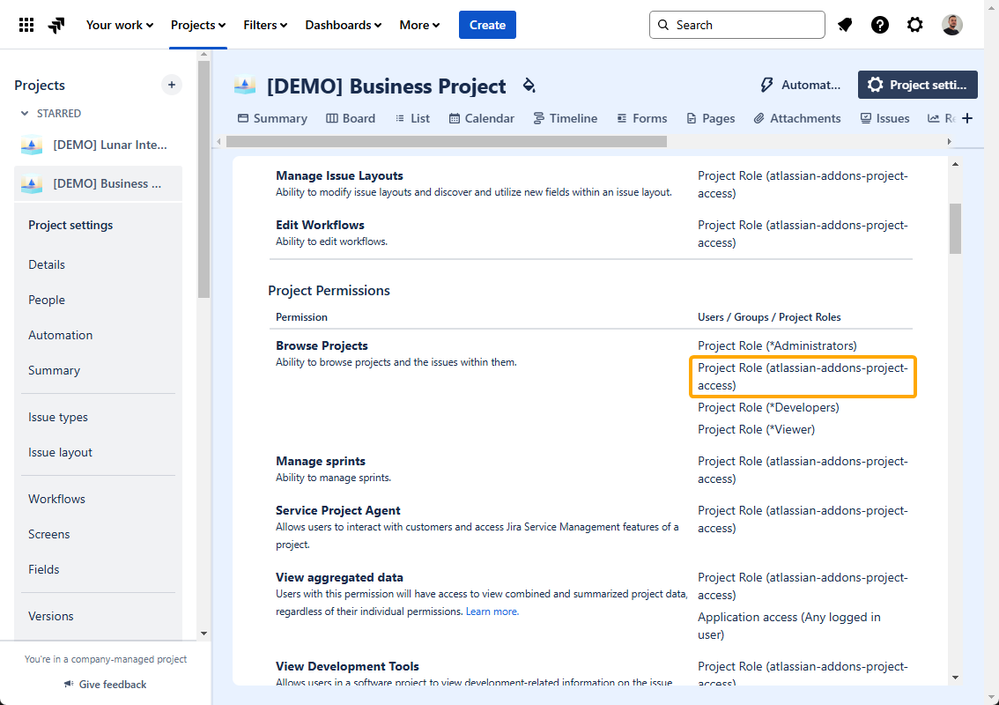The width and height of the screenshot is (999, 705).
Task: Click the plus icon next to Projects heading
Action: point(171,85)
